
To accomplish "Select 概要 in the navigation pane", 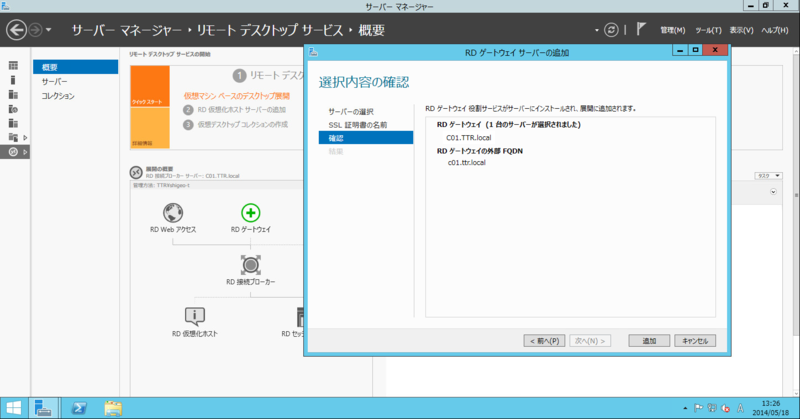I will pyautogui.click(x=76, y=67).
